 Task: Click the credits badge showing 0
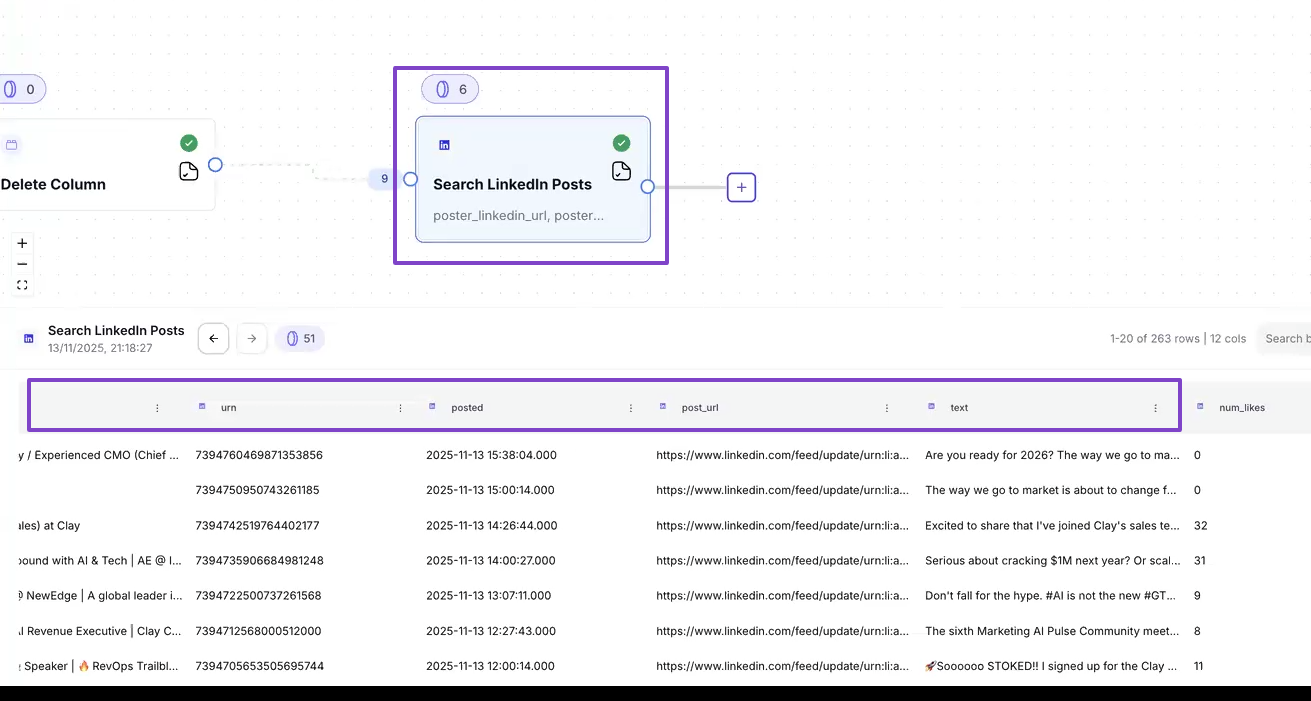click(x=20, y=89)
